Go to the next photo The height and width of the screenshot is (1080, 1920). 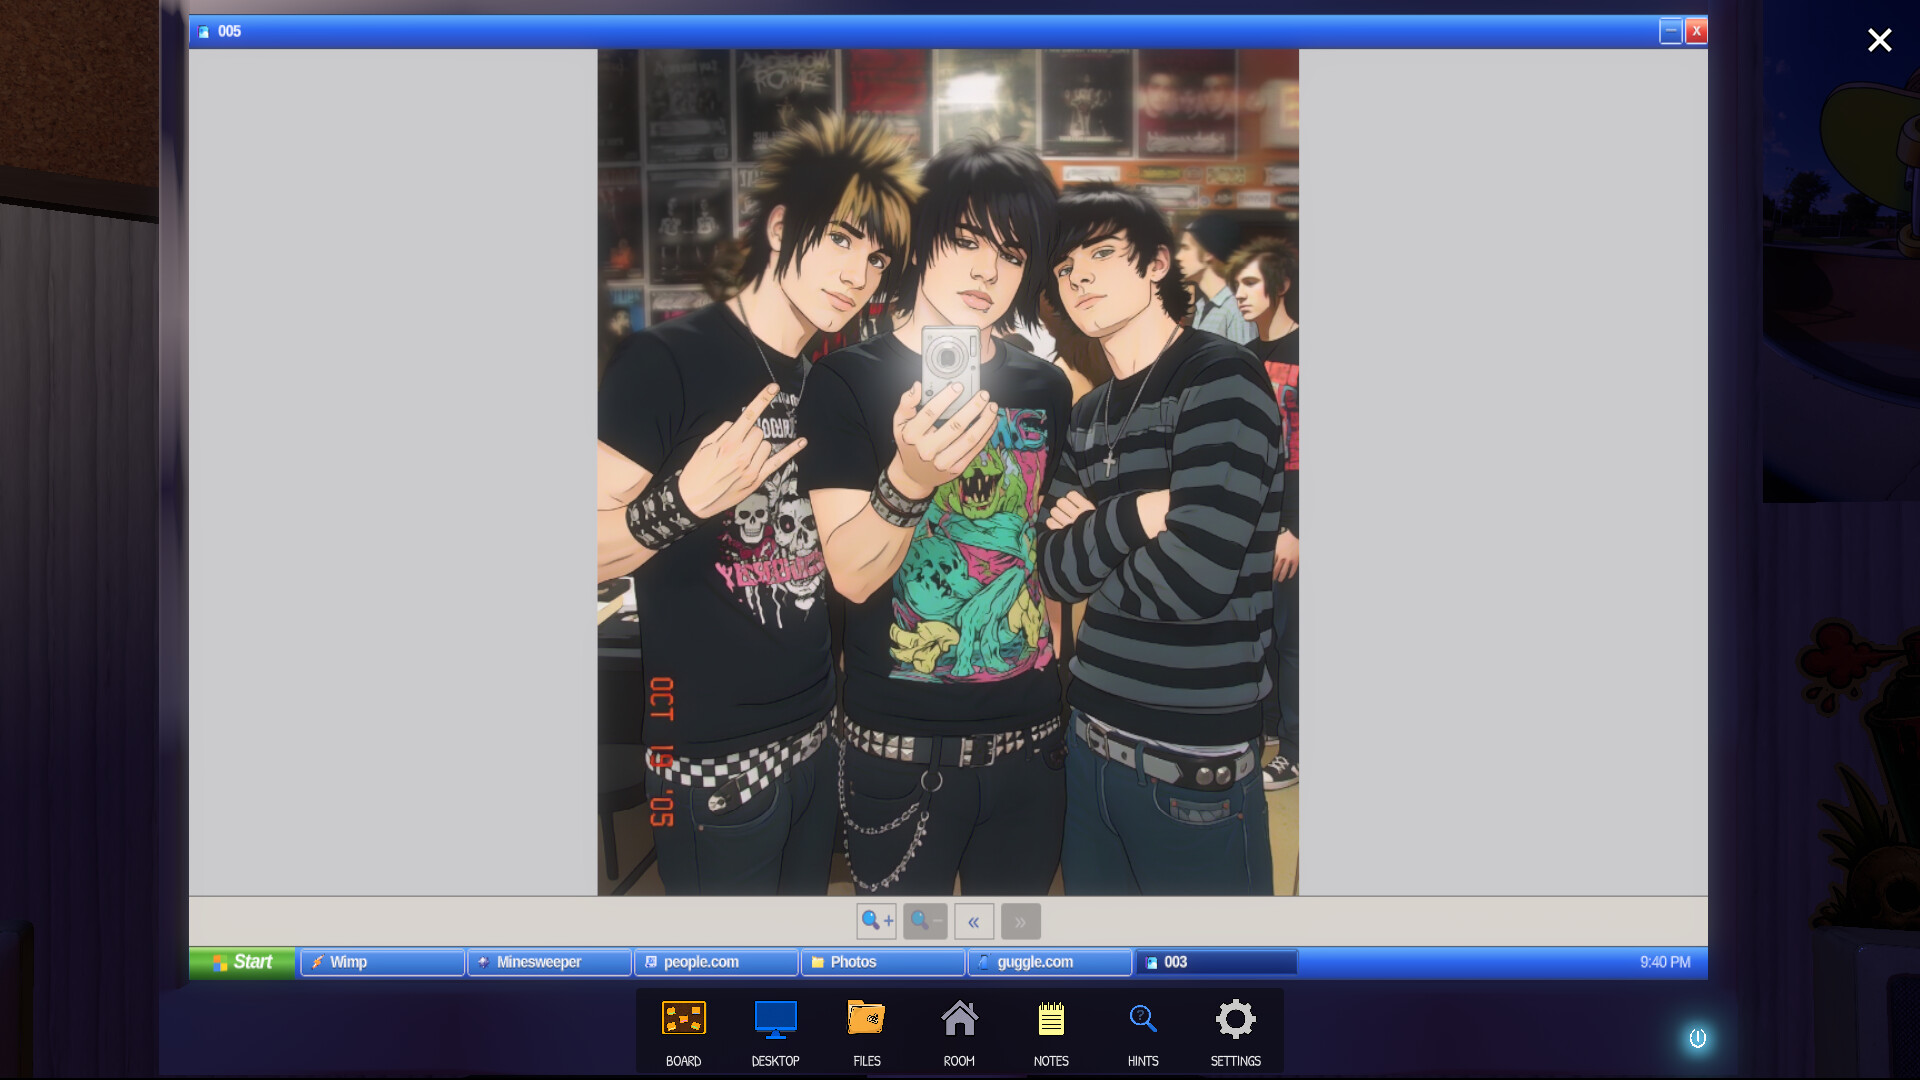pyautogui.click(x=1020, y=921)
